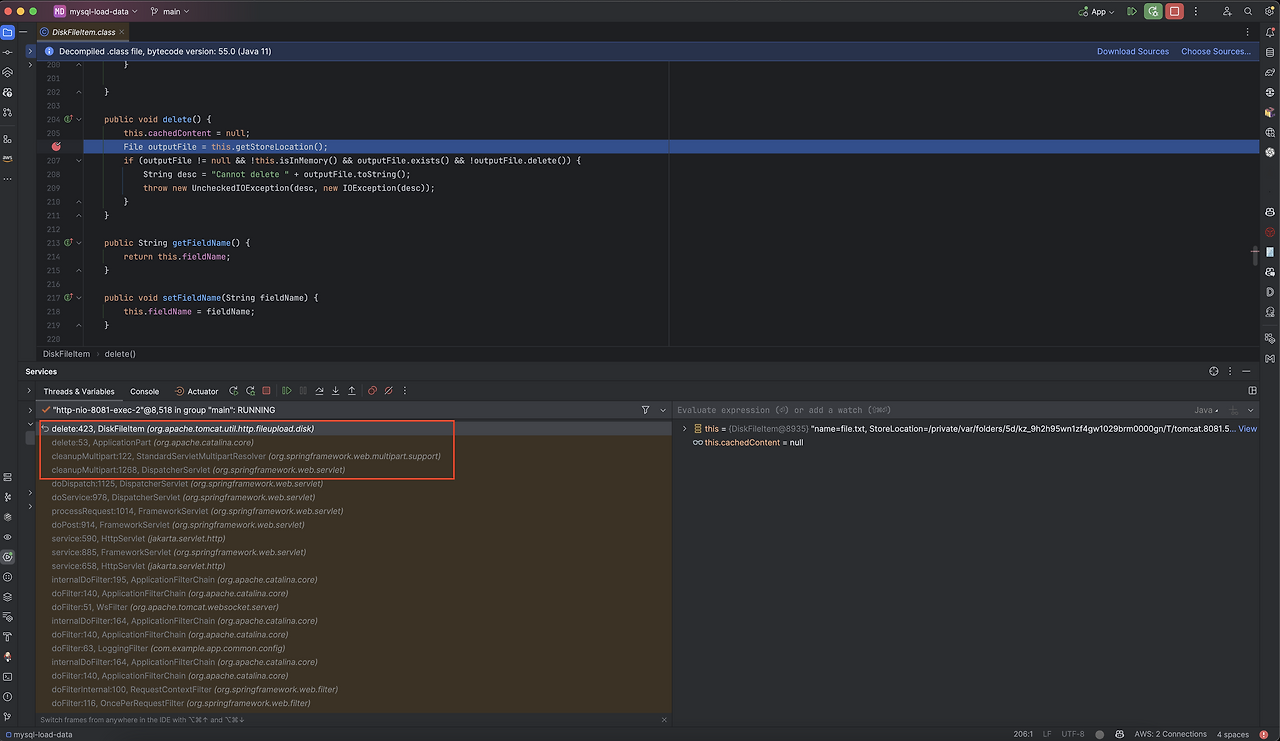This screenshot has height=741, width=1280.
Task: Click the Step Out debugger icon
Action: [352, 391]
